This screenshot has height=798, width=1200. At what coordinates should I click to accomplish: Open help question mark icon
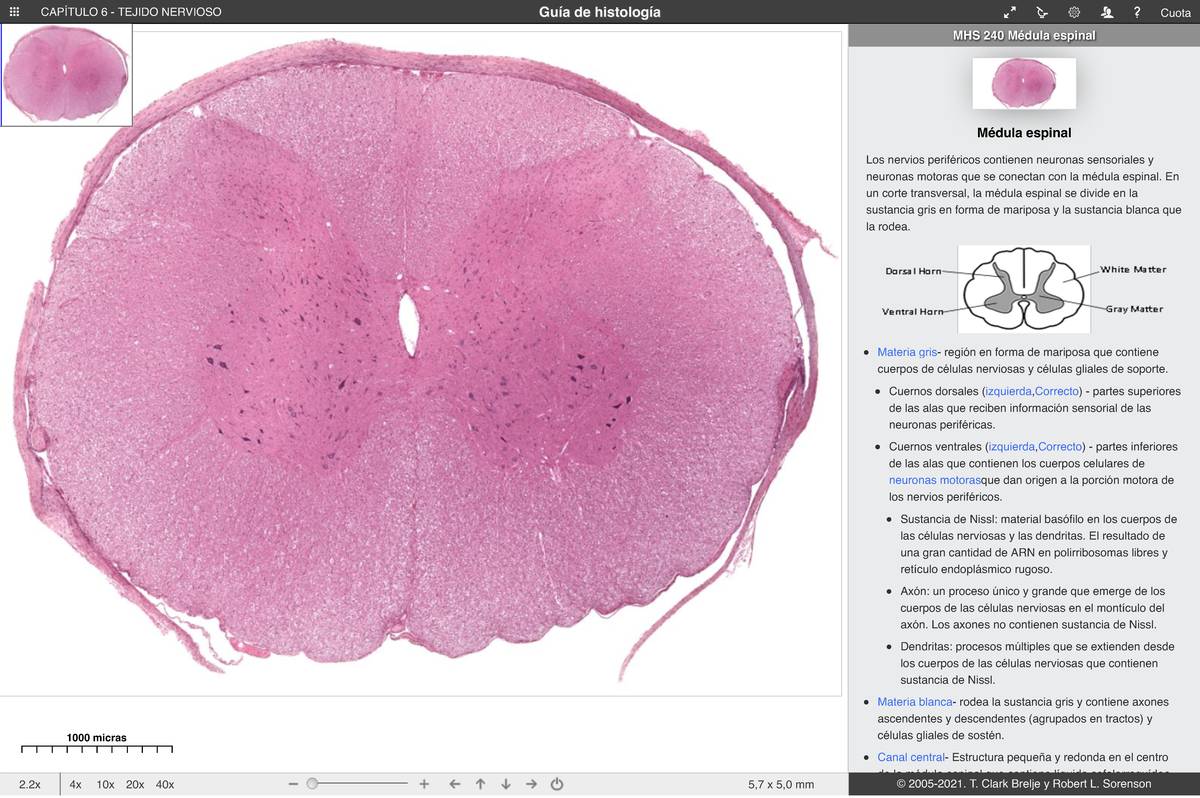point(1137,12)
